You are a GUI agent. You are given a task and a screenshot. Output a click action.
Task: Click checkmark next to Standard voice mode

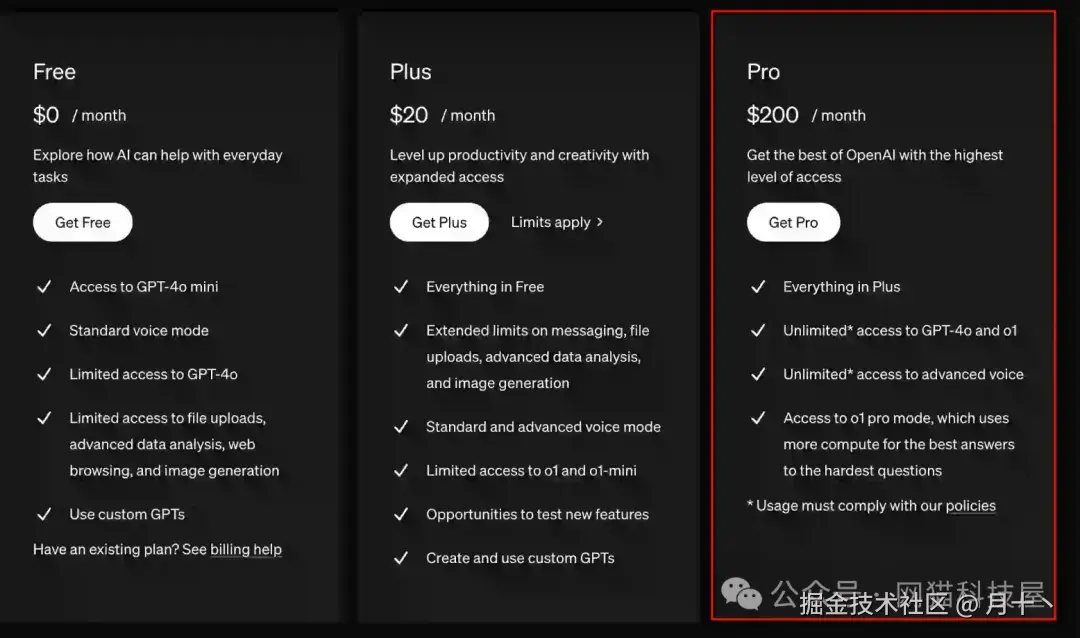pos(44,330)
